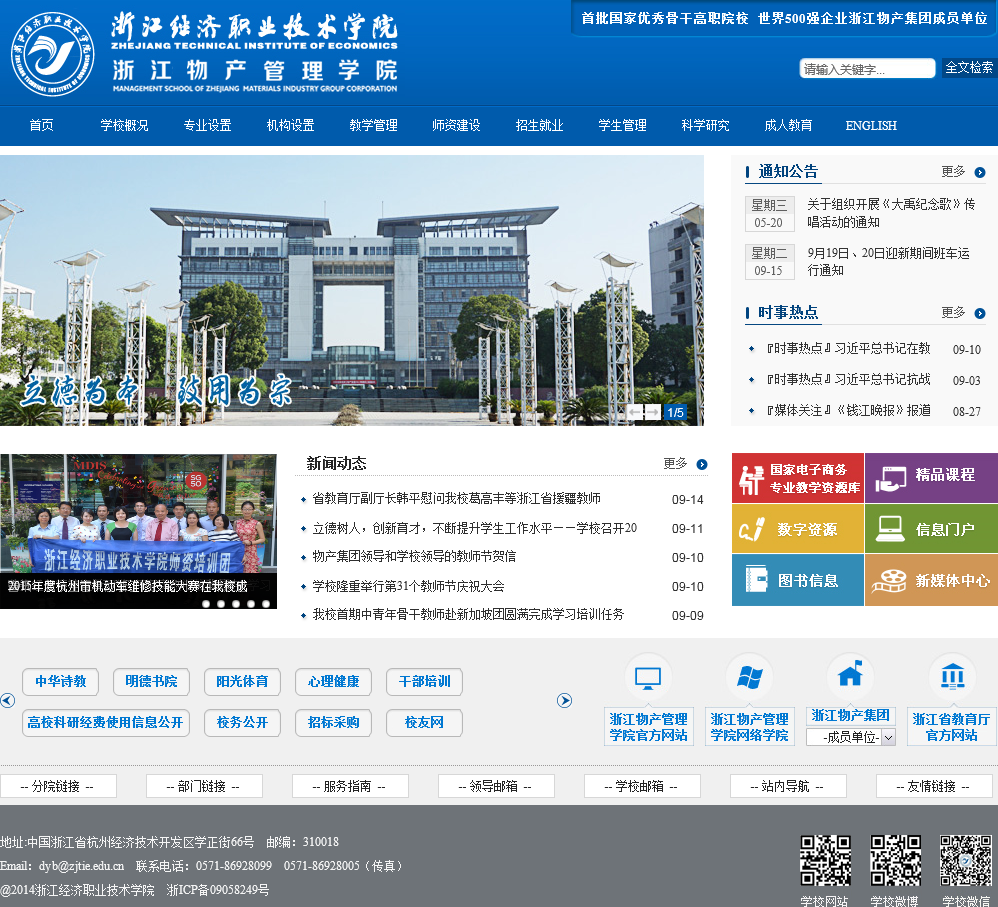
Task: Open 学校概况 navigation menu
Action: 124,125
